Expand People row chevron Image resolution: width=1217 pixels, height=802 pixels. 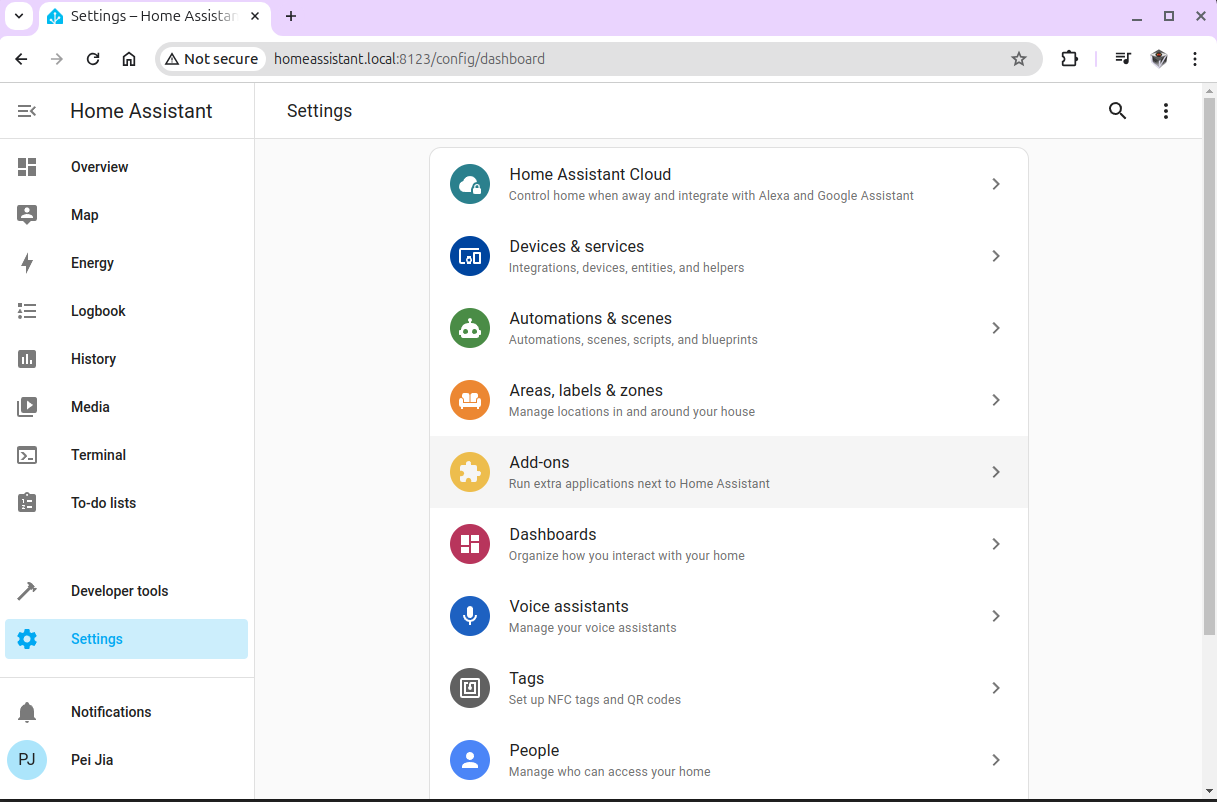[x=996, y=760]
